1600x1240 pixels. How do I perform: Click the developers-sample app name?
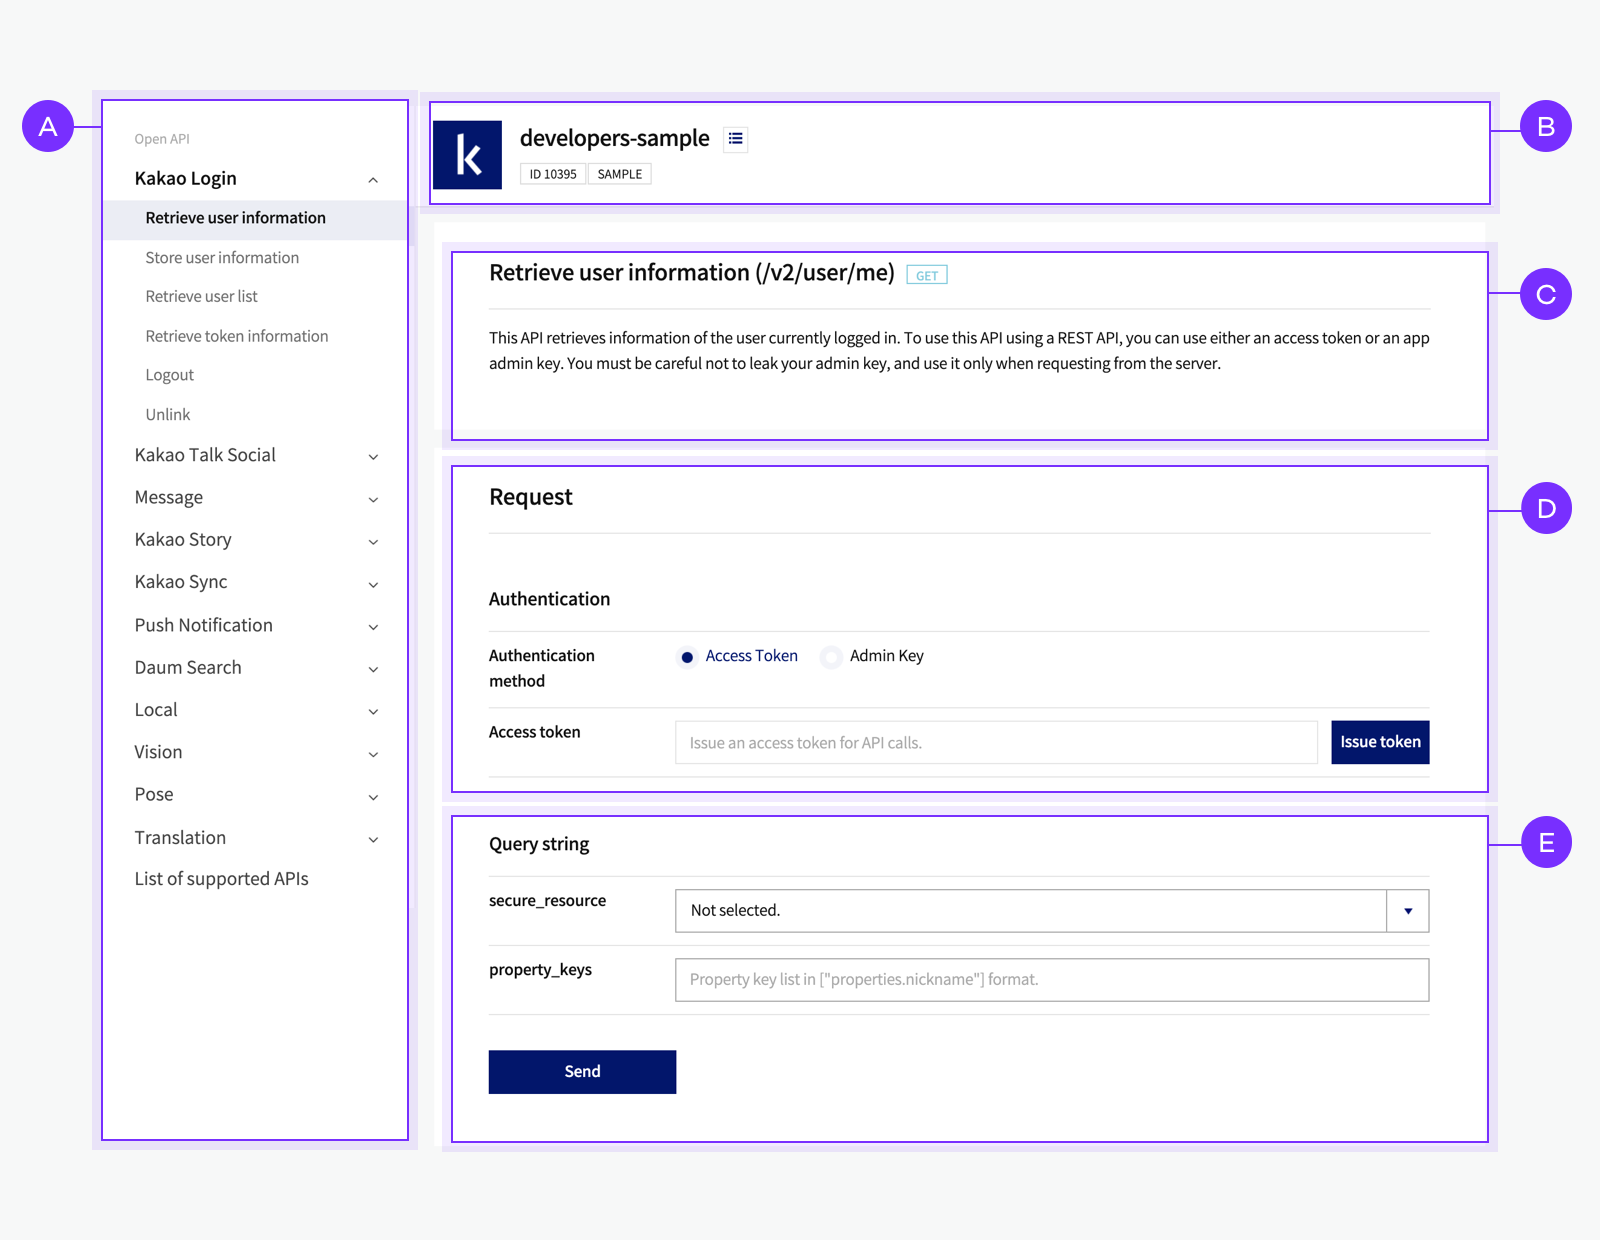point(614,138)
